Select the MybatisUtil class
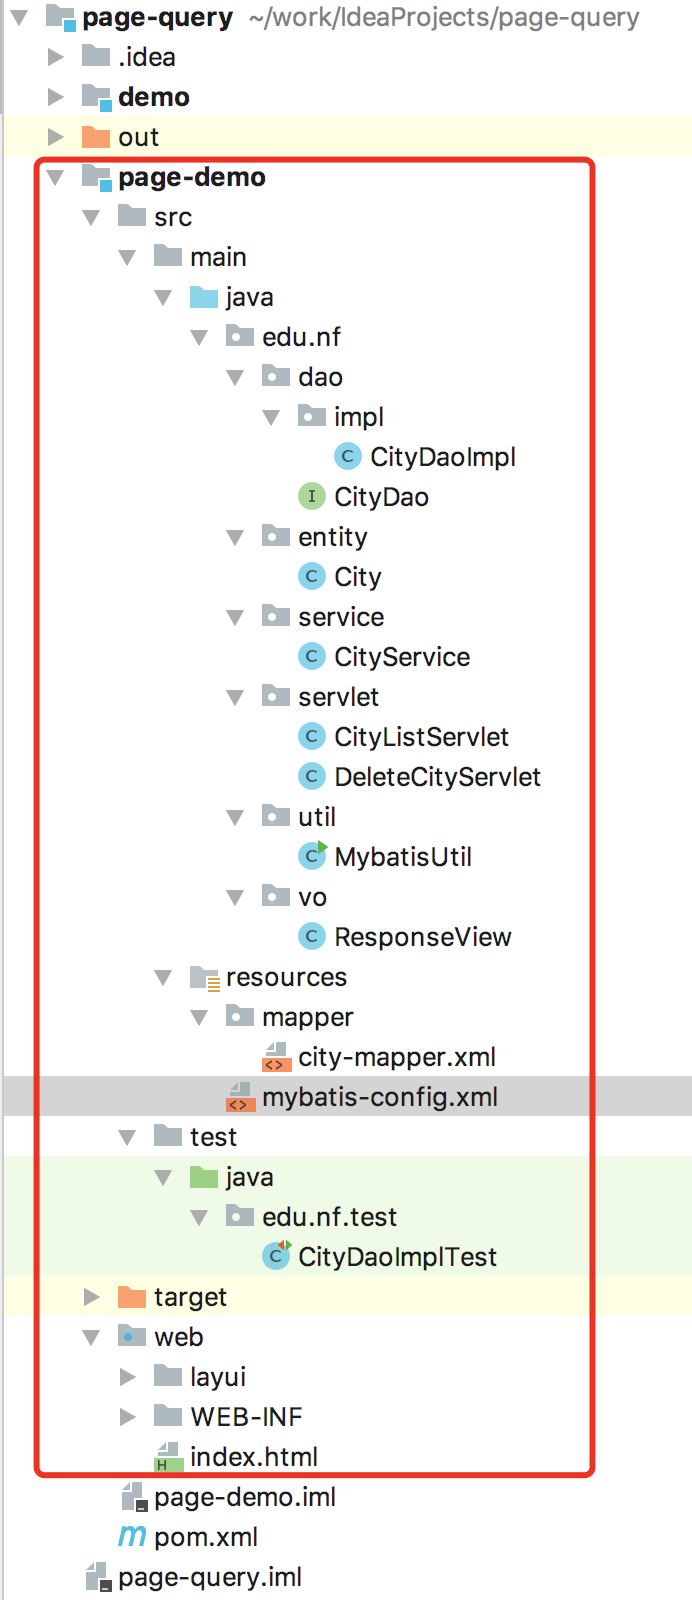Screen dimensions: 692x1600 point(403,857)
